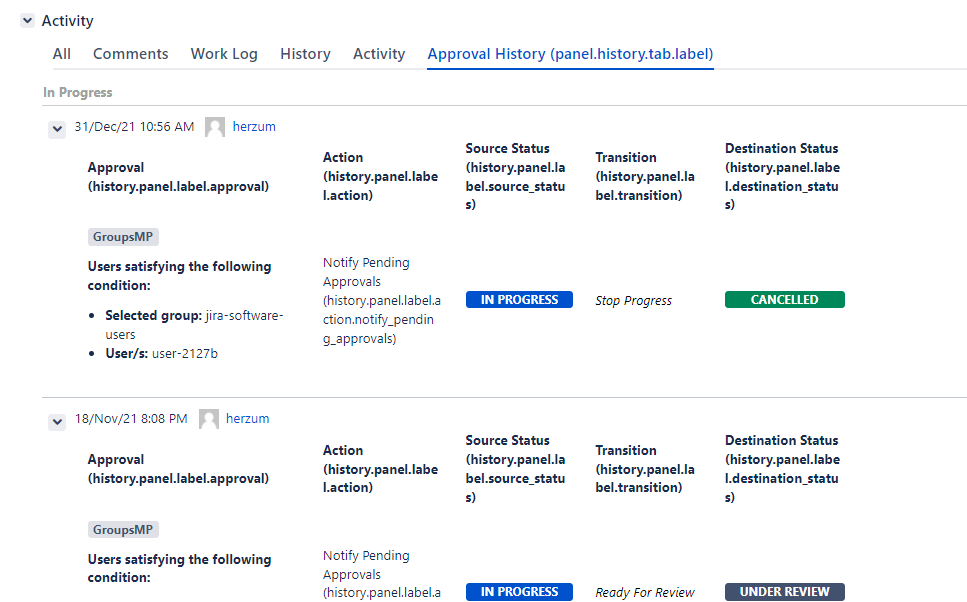Switch to the All tab

click(62, 54)
